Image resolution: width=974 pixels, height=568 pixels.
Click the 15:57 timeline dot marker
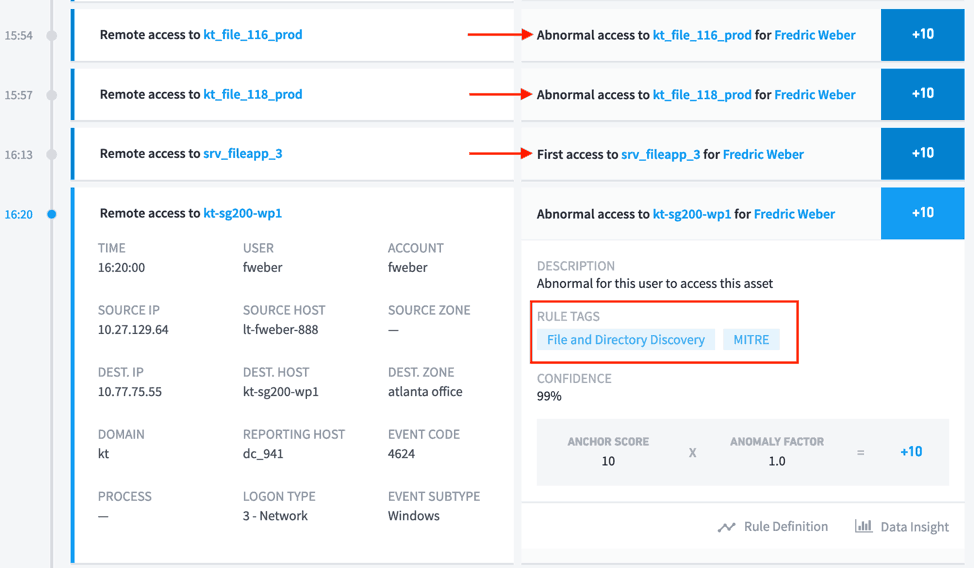coord(52,95)
